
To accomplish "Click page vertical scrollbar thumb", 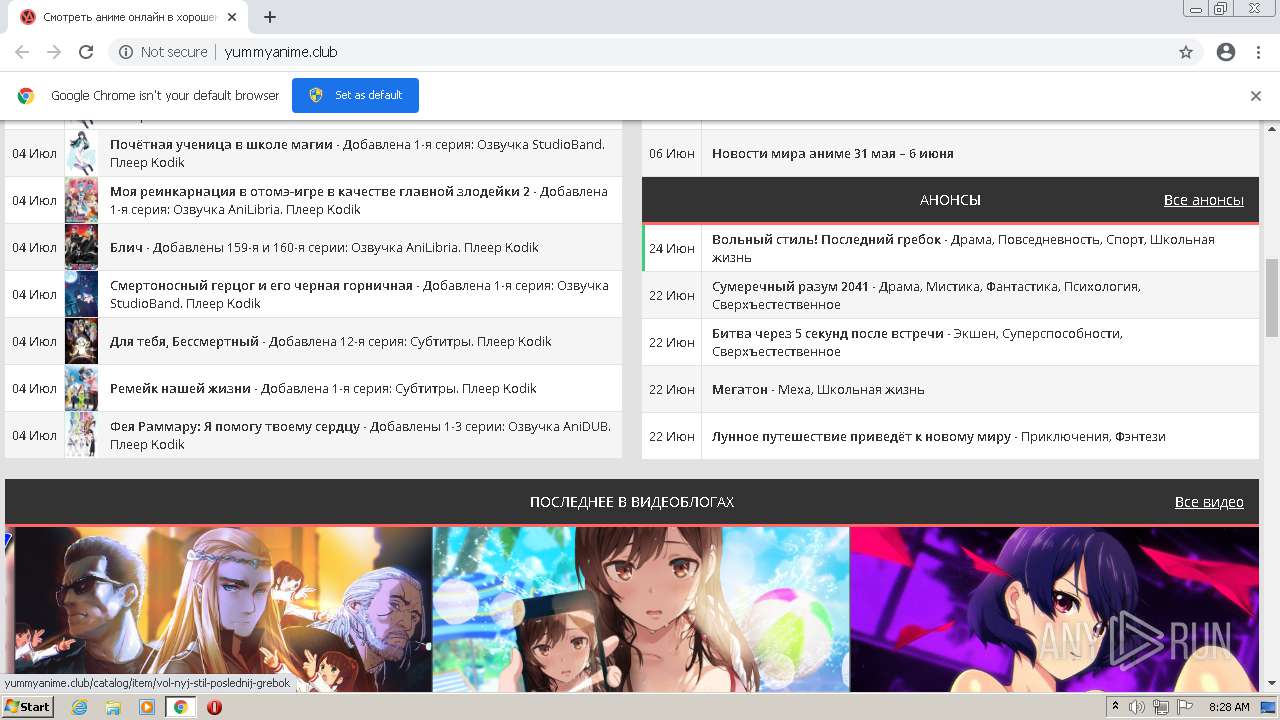I will click(1272, 297).
